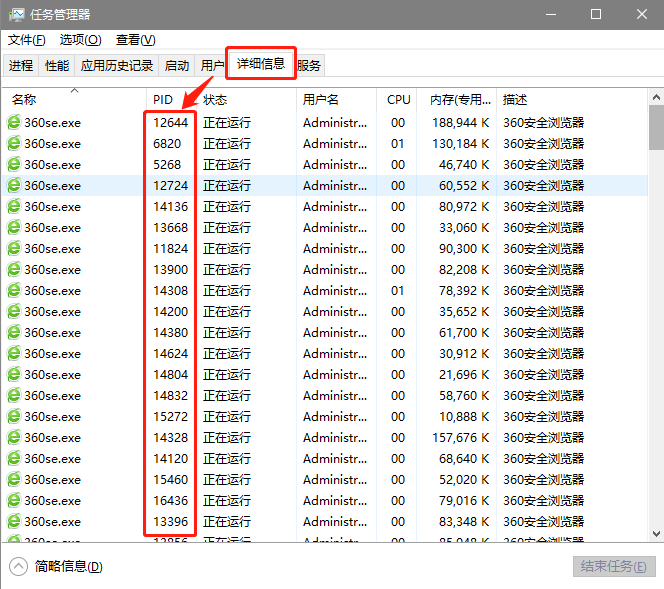664x589 pixels.
Task: Click the memory value 78,392 K
Action: click(x=464, y=290)
